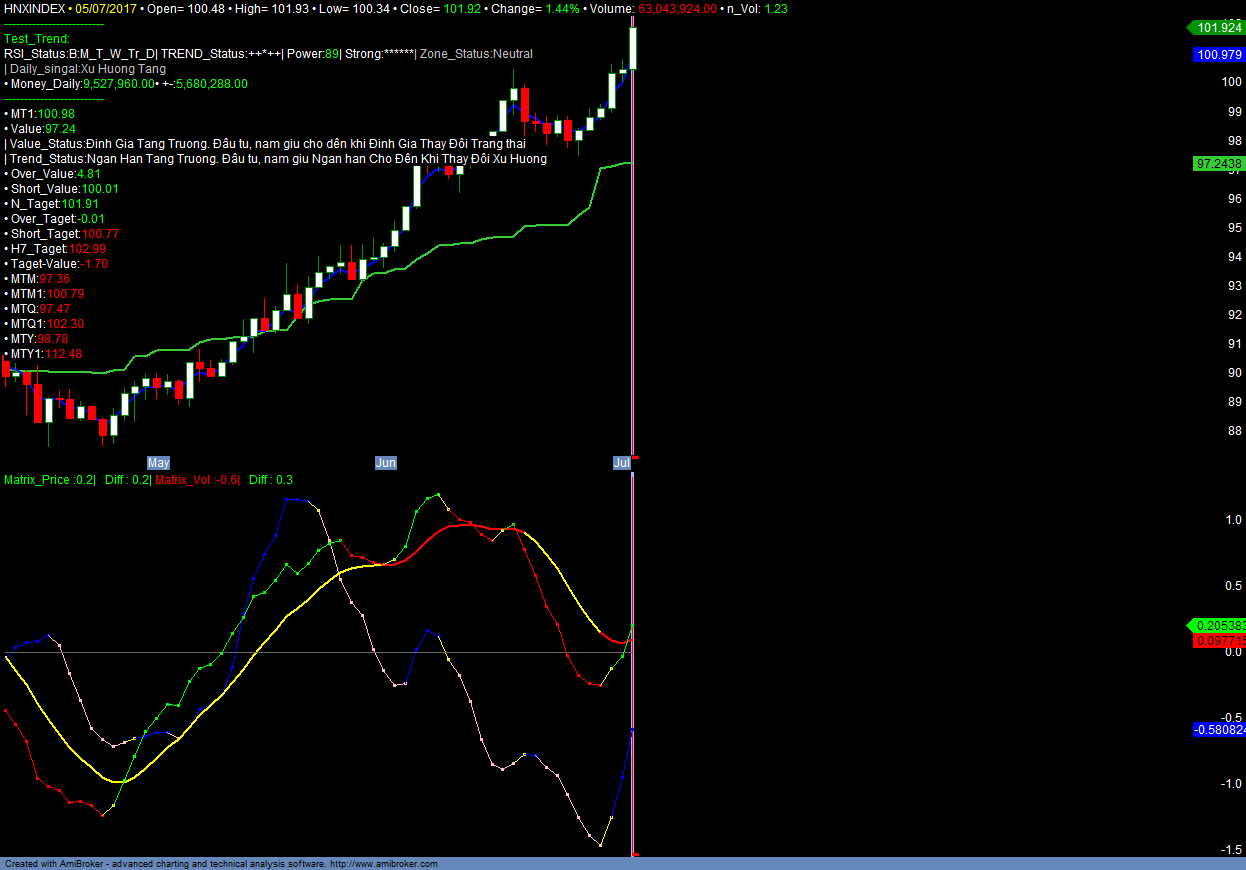The image size is (1246, 870).
Task: Click the red Matrix_Vol indicator label
Action: (x=197, y=480)
